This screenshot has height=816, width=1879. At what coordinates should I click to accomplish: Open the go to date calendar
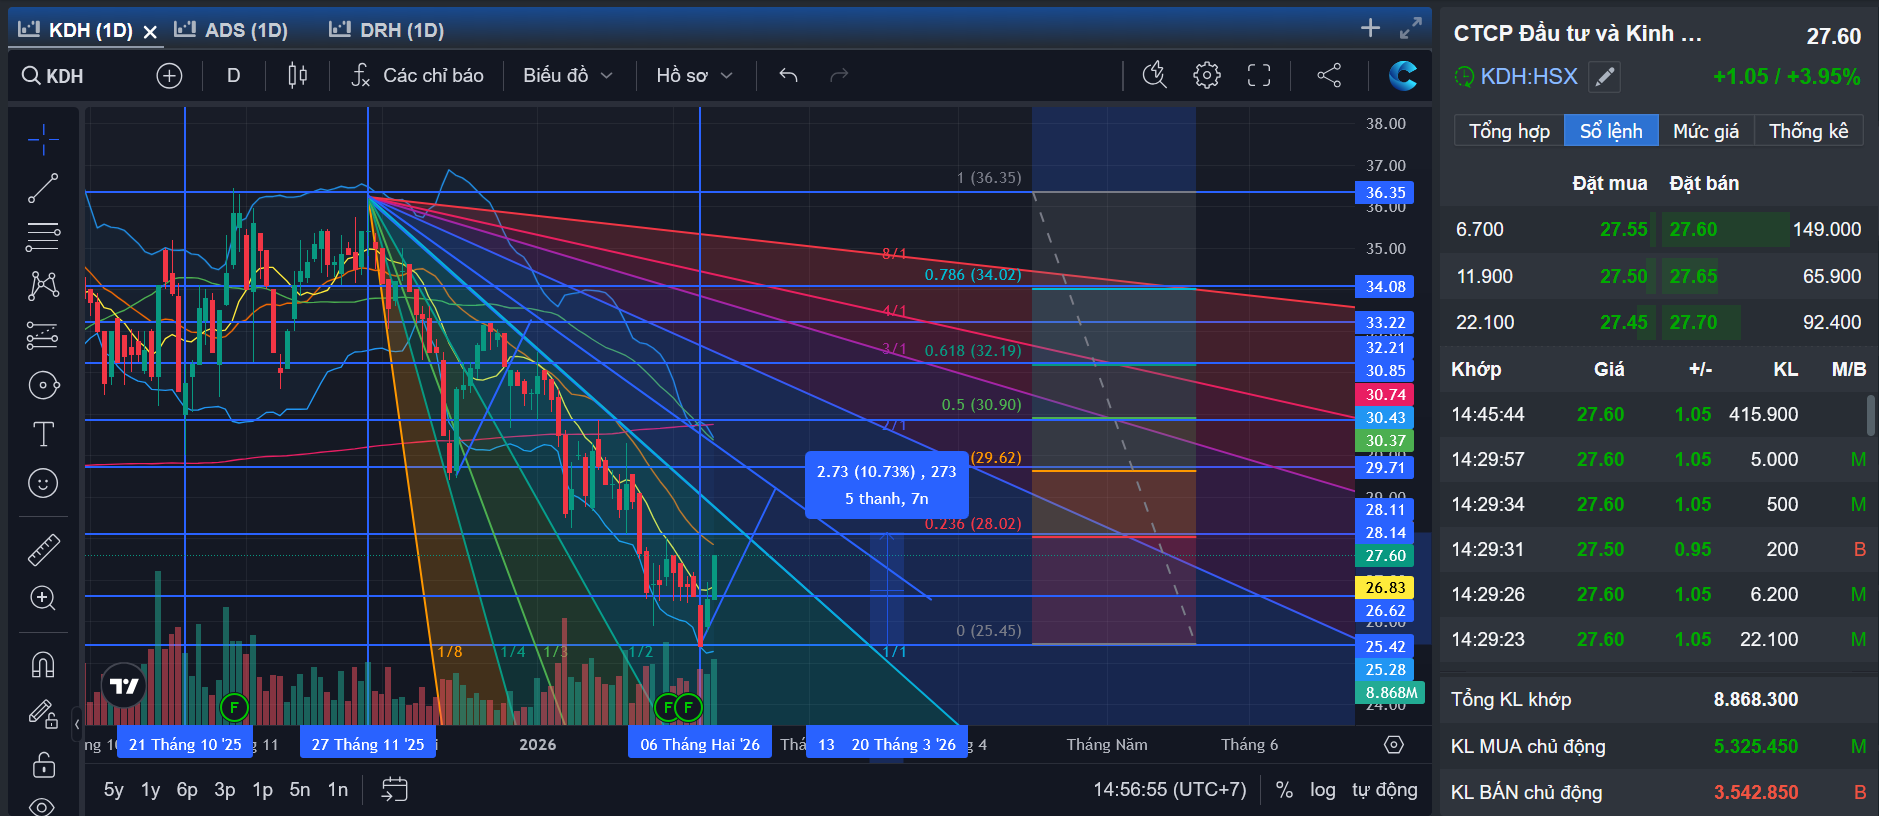[x=395, y=790]
